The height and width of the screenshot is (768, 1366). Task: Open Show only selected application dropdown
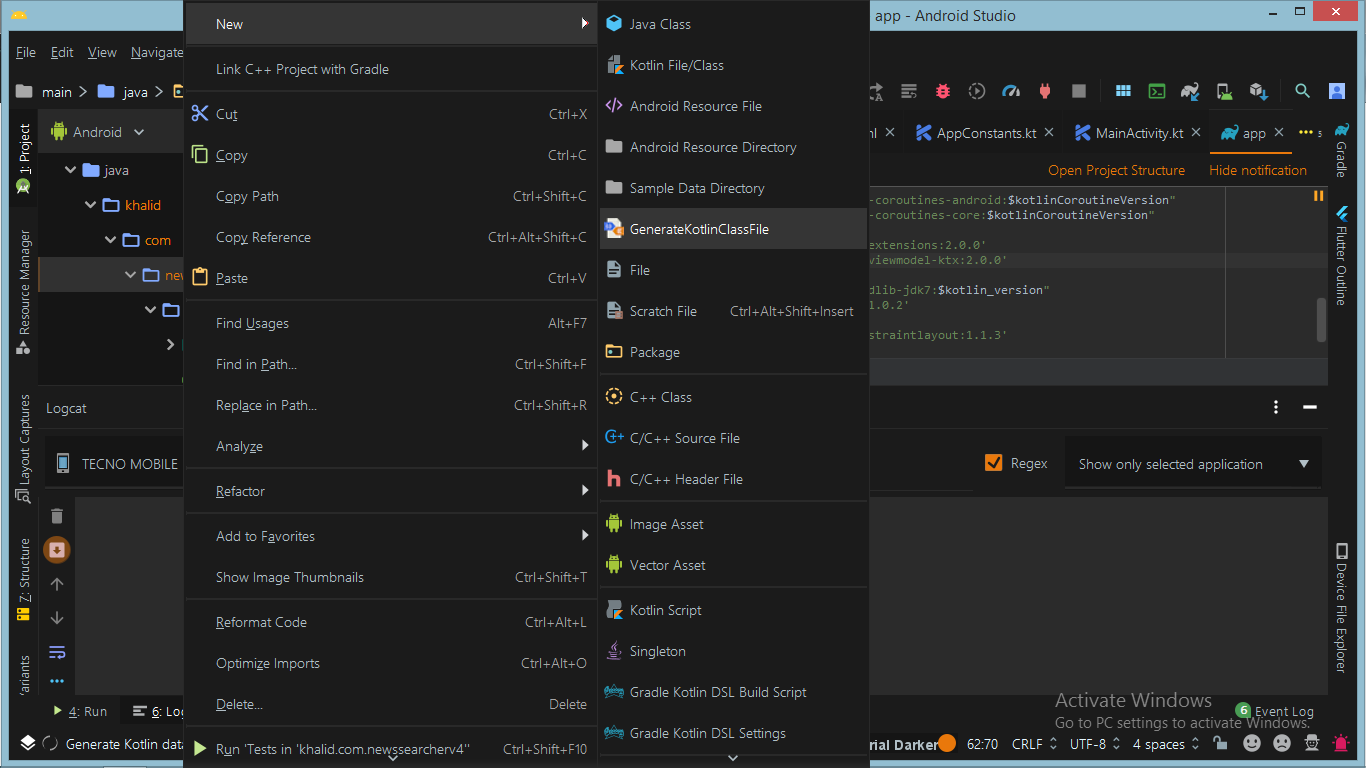pos(1193,464)
